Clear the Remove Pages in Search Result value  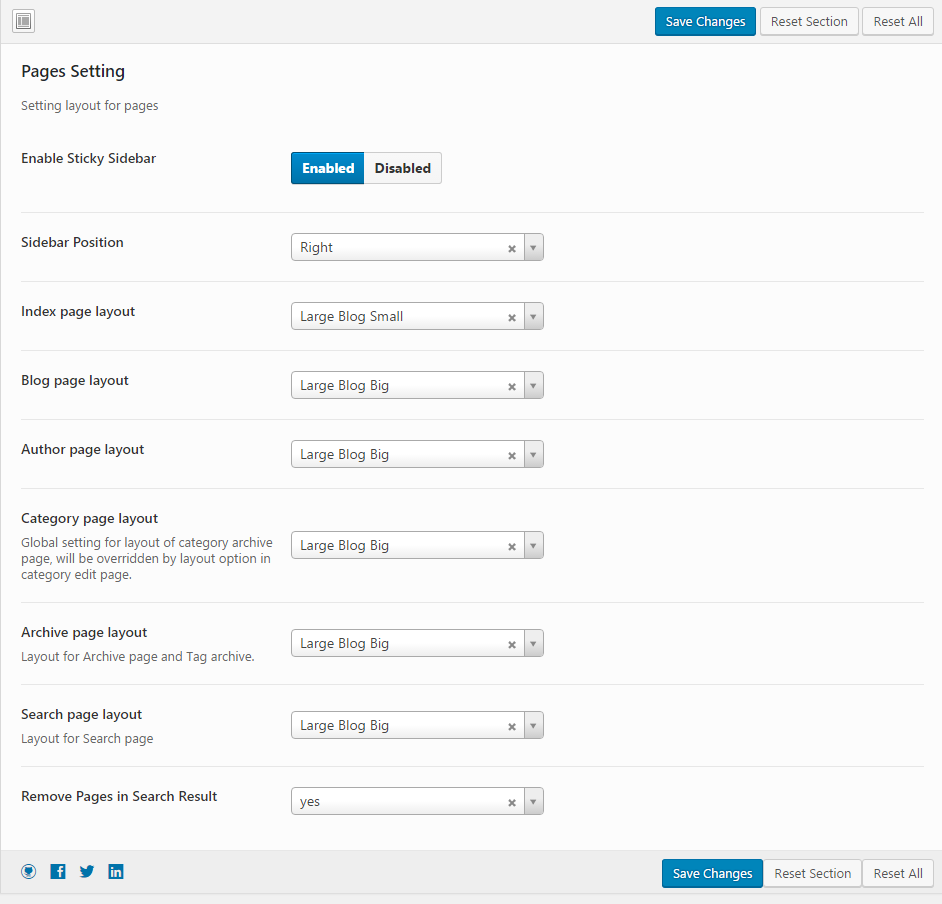[x=512, y=802]
